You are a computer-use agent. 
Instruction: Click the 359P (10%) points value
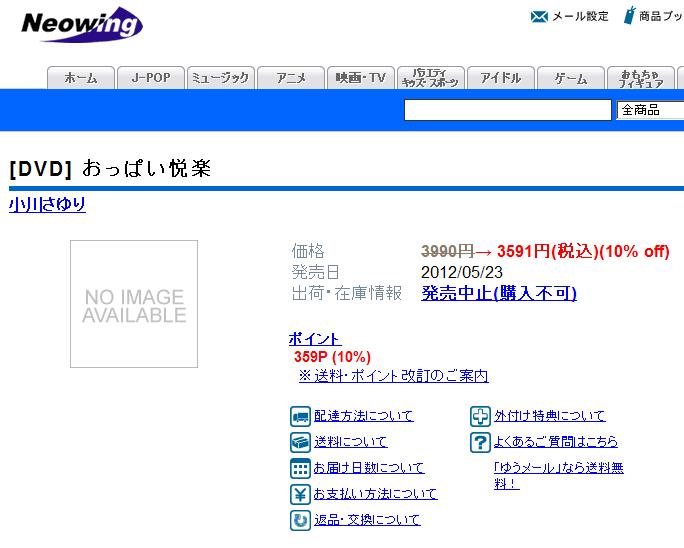(332, 357)
